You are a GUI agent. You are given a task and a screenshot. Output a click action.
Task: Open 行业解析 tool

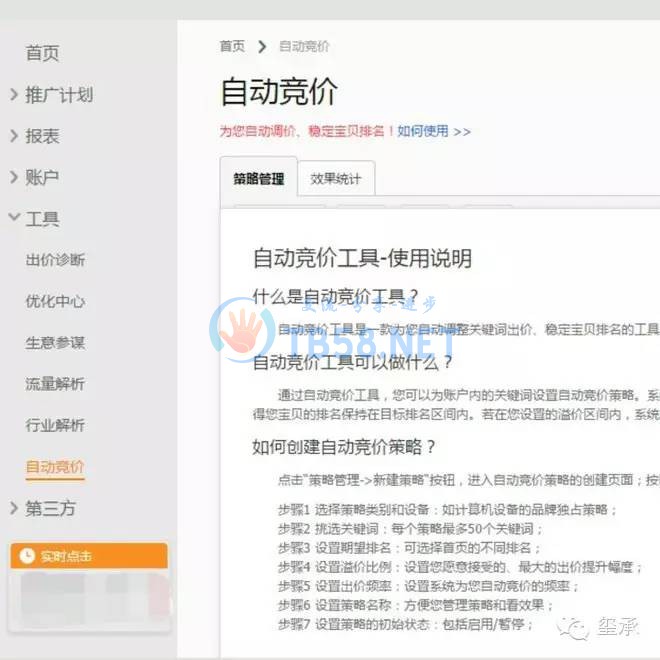pos(55,425)
